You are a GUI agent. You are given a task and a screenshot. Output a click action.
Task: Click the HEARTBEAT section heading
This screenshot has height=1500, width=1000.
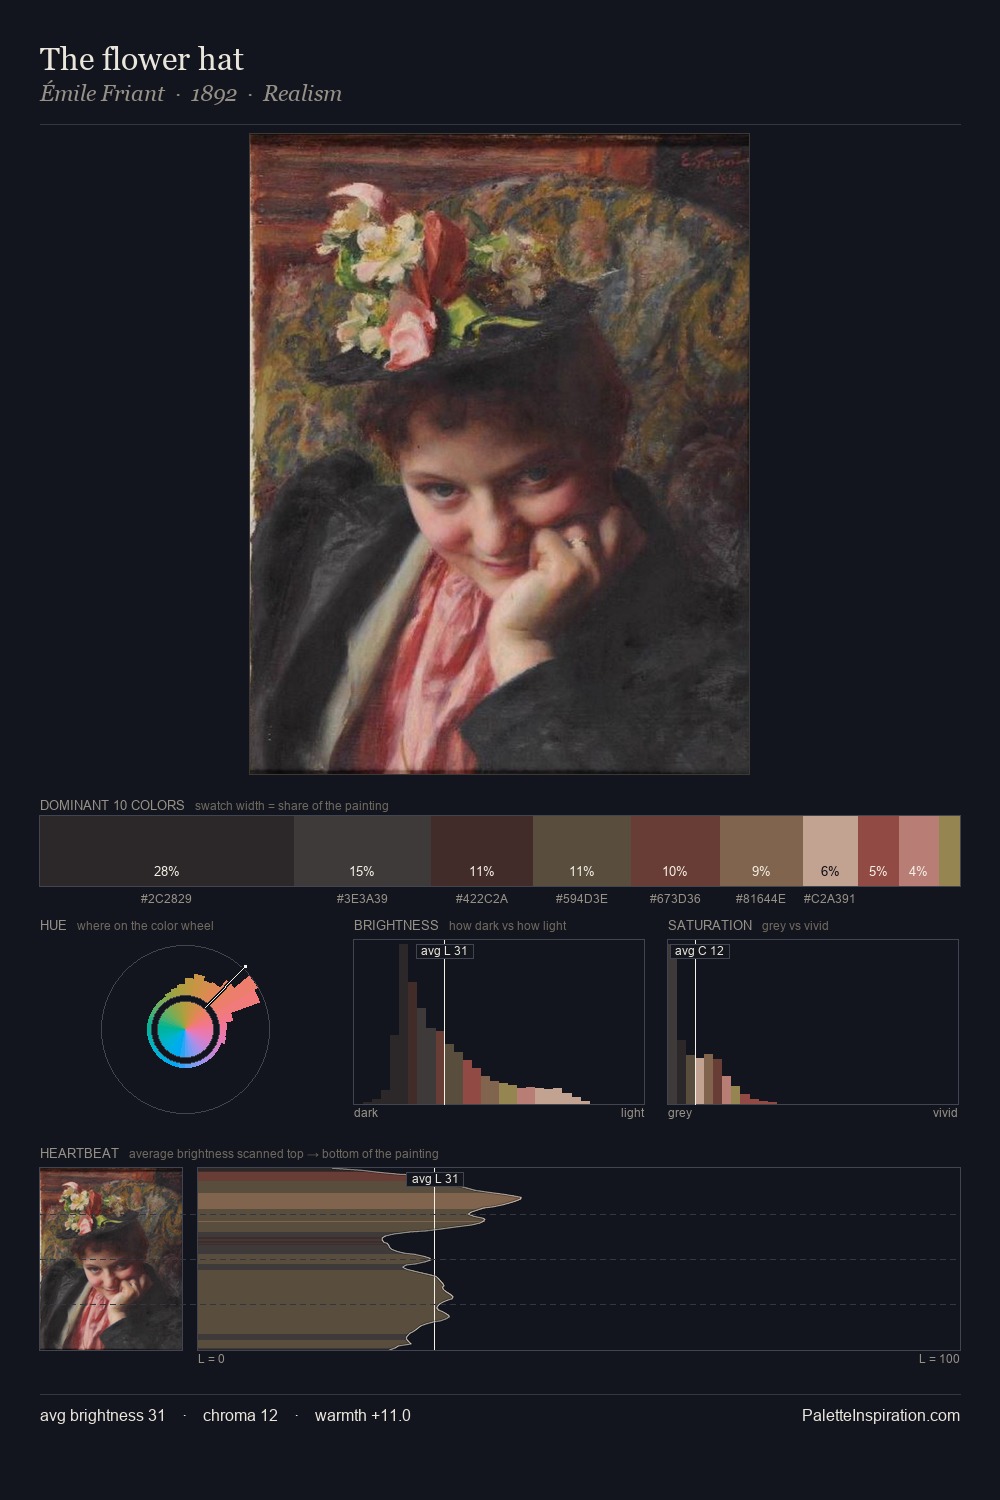(x=79, y=1153)
